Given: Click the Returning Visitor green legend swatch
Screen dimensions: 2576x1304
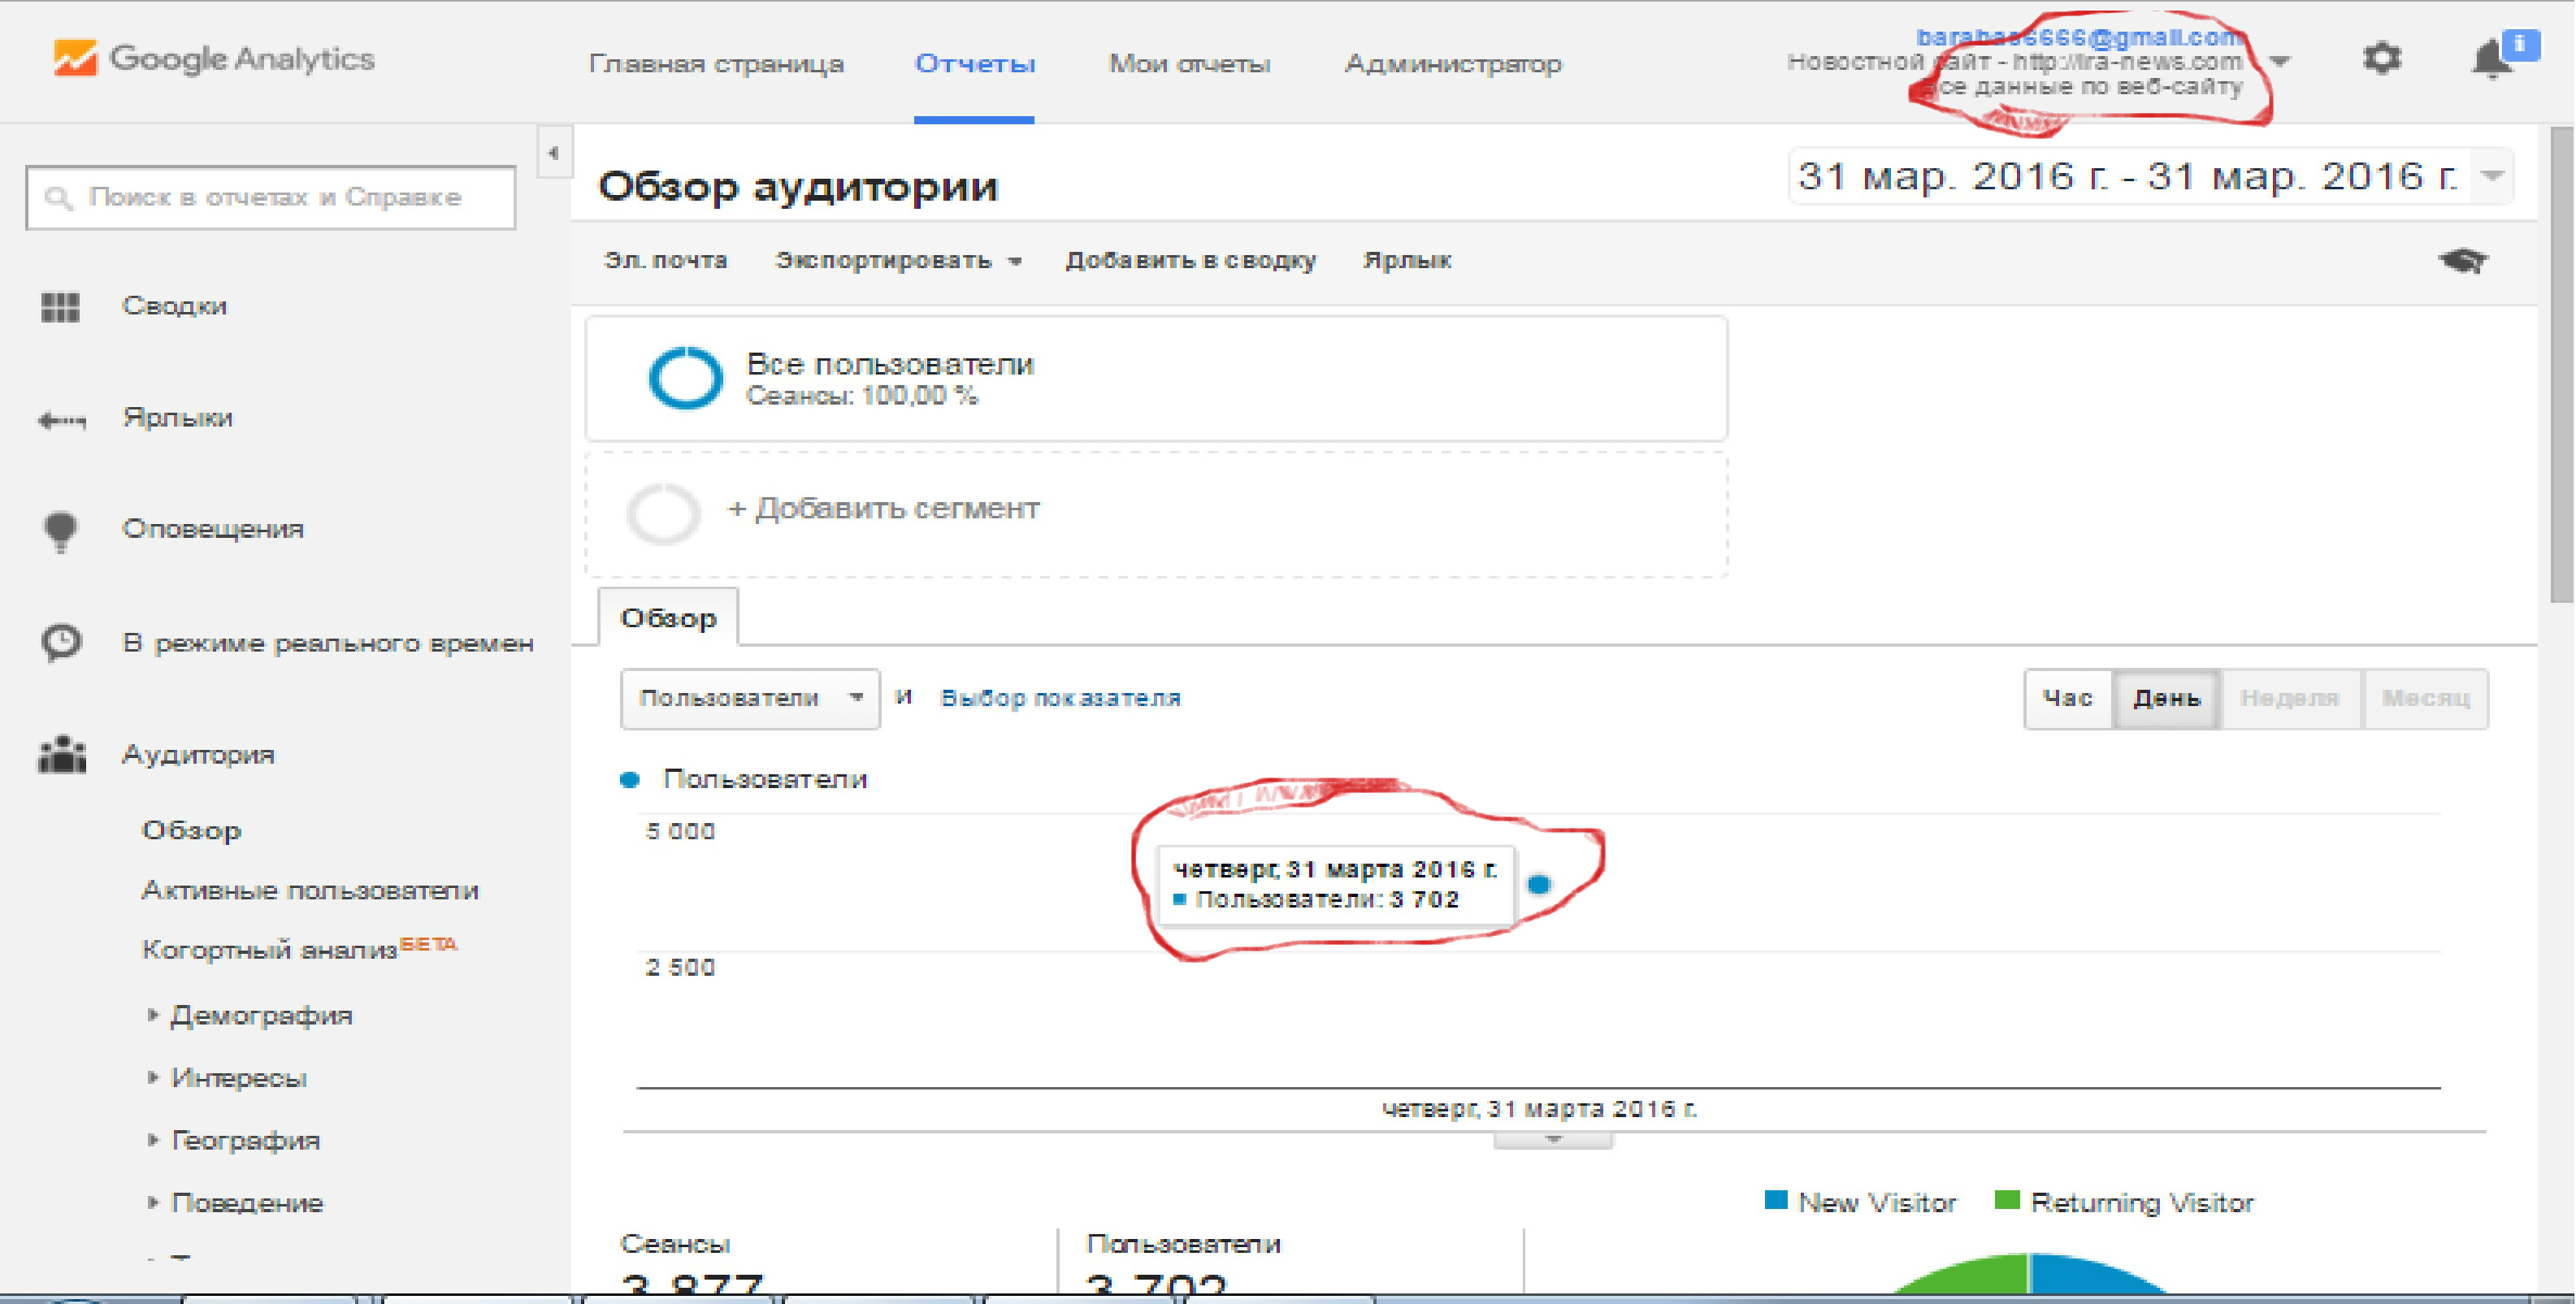Looking at the screenshot, I should click(x=2007, y=1201).
